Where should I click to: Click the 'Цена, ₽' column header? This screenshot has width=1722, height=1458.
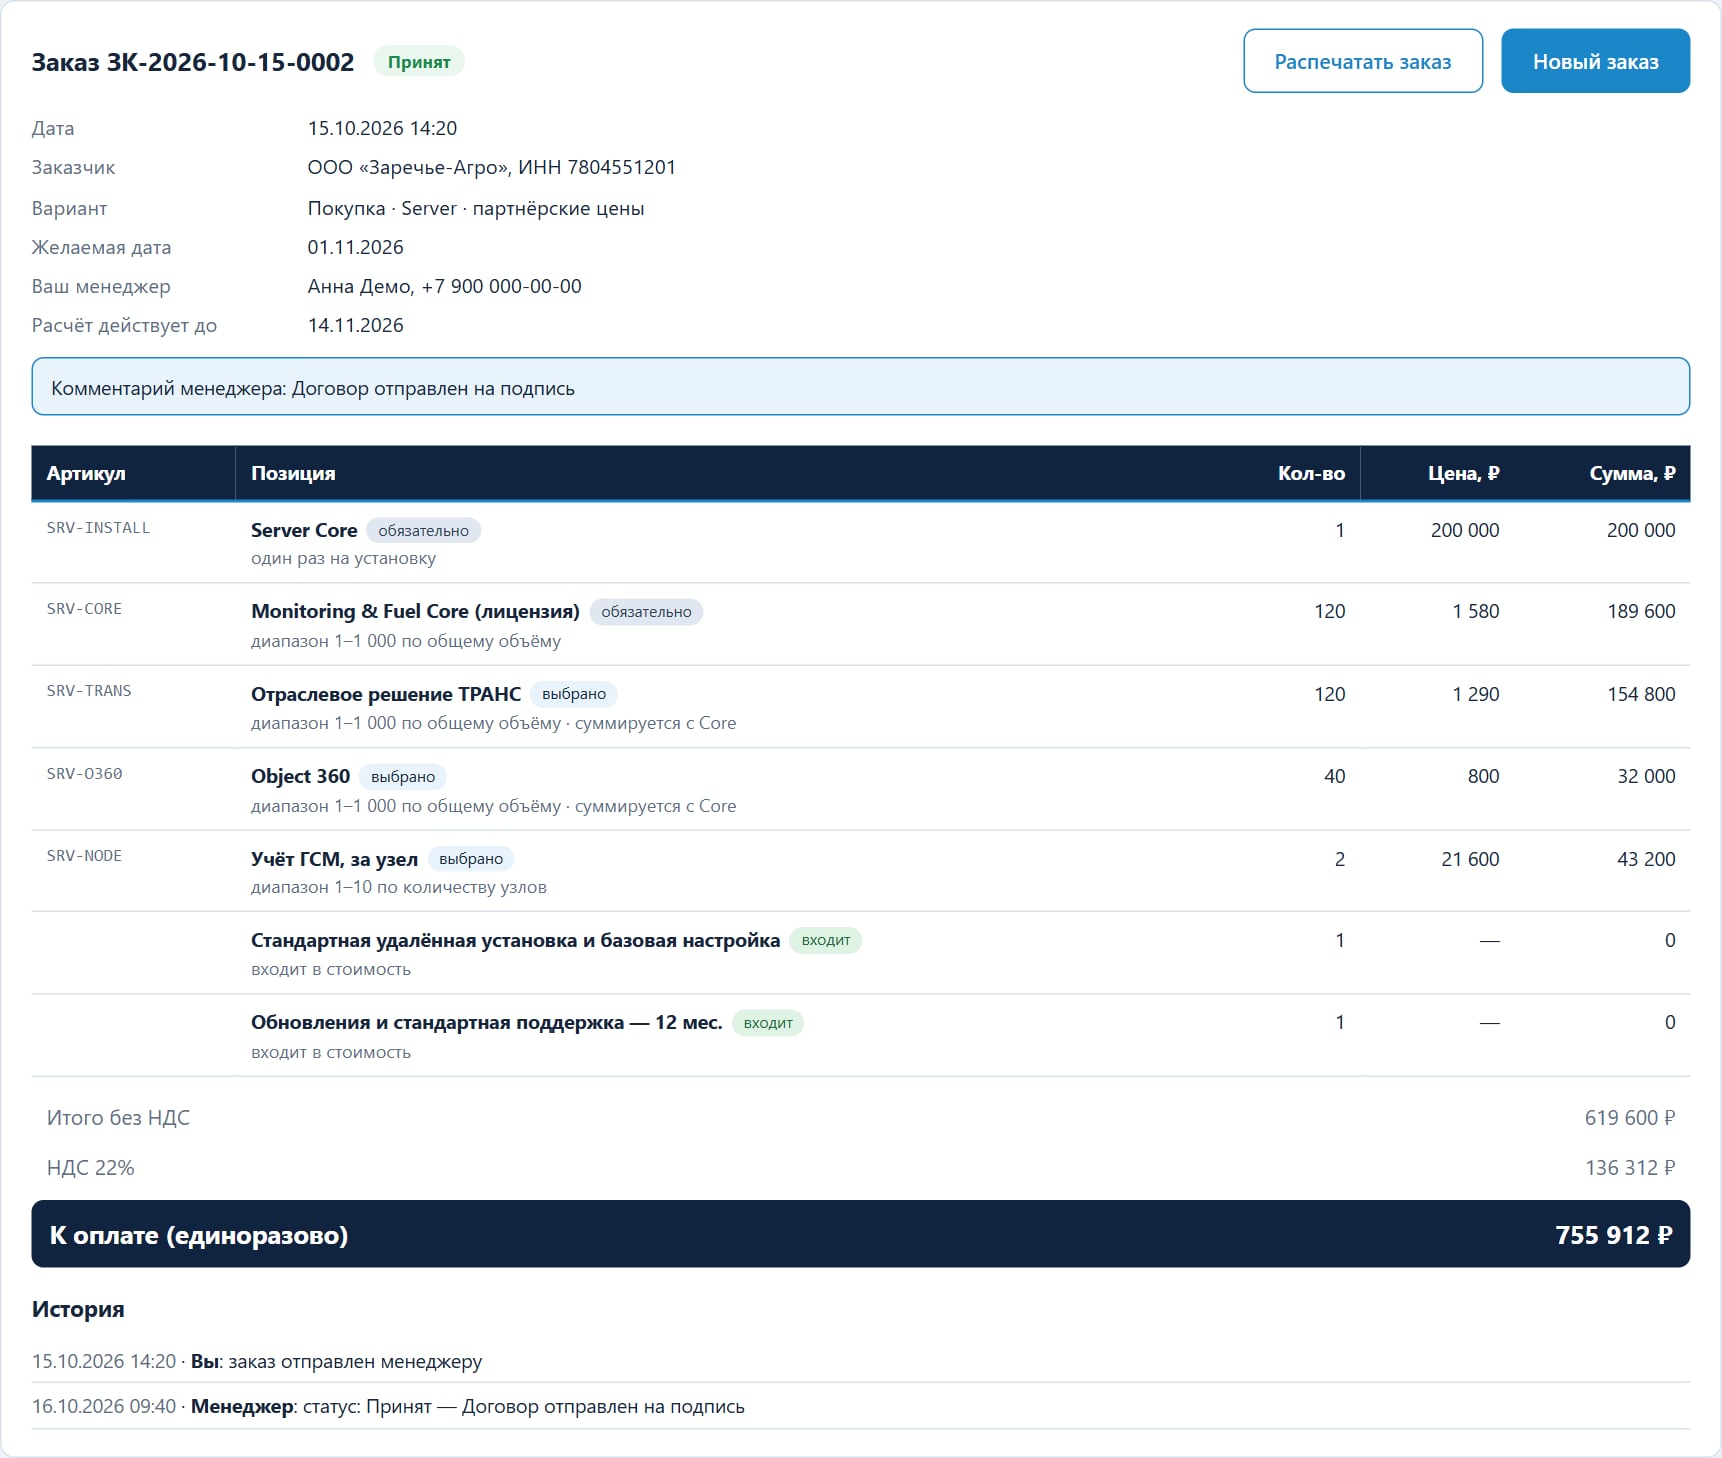coord(1463,473)
